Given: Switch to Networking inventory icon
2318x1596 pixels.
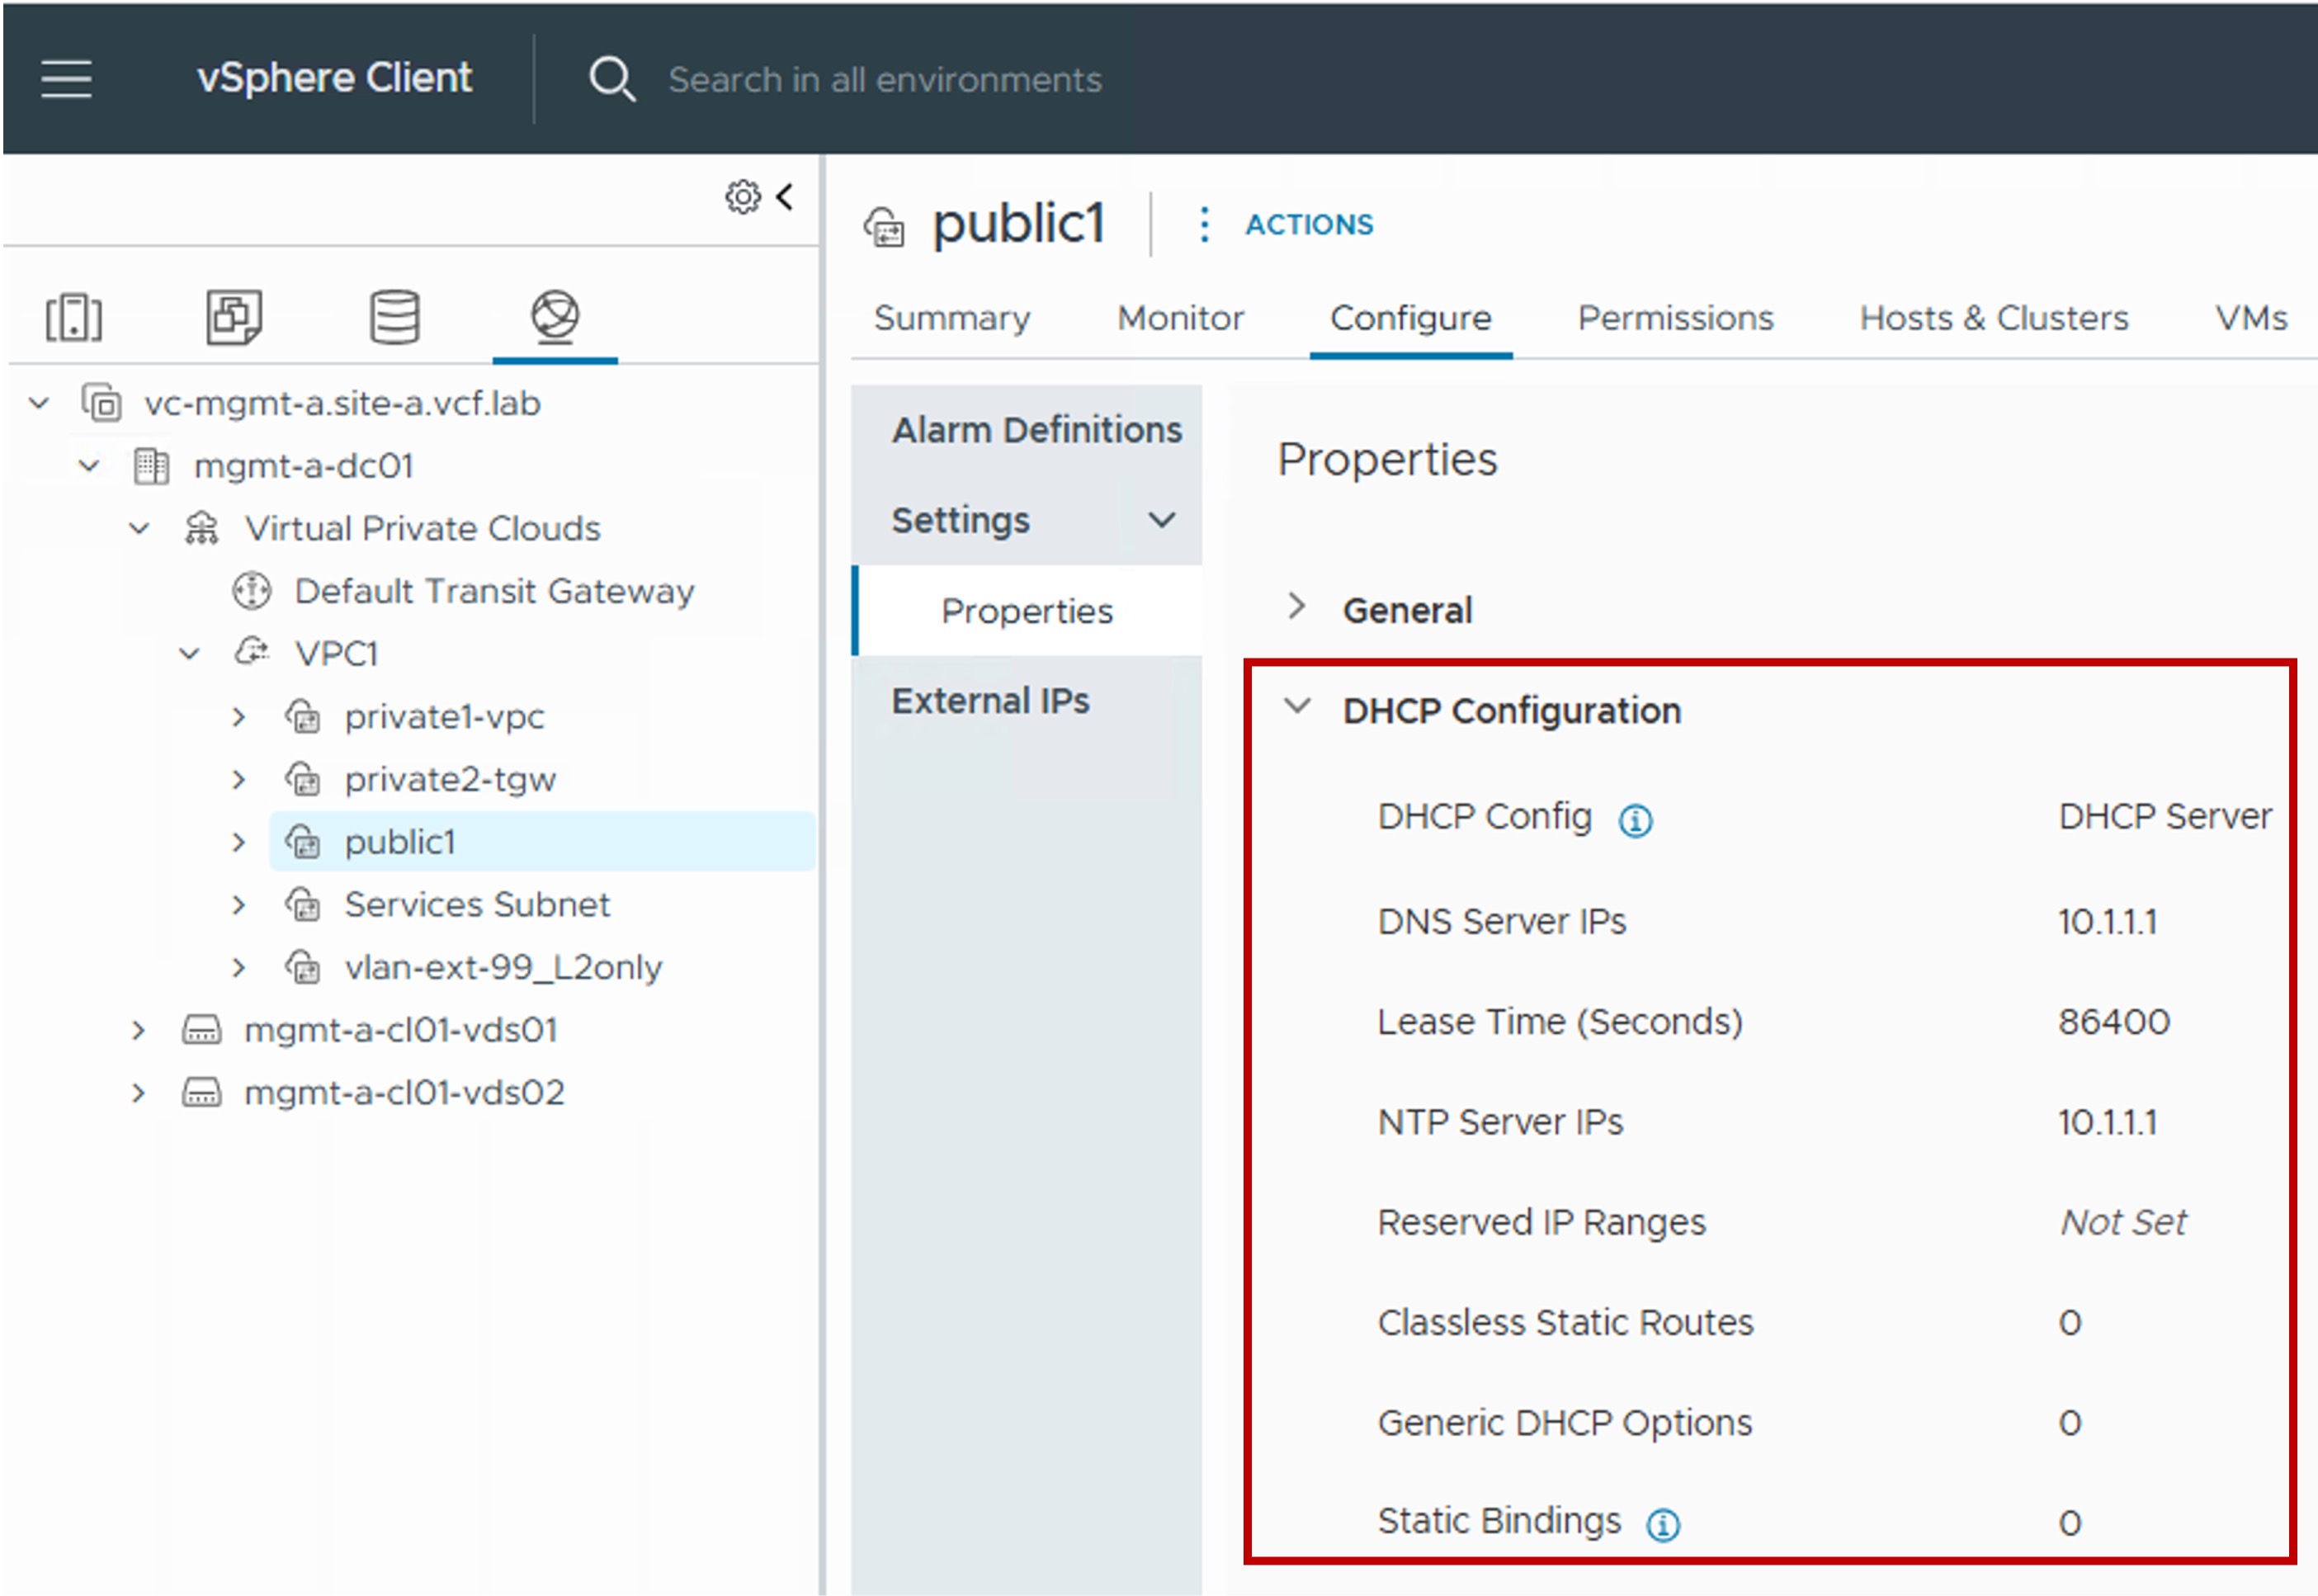Looking at the screenshot, I should click(555, 316).
